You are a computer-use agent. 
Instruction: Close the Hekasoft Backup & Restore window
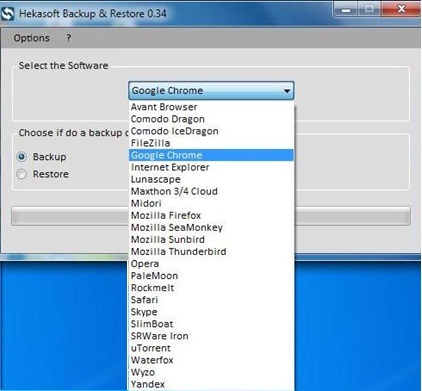tap(401, 9)
